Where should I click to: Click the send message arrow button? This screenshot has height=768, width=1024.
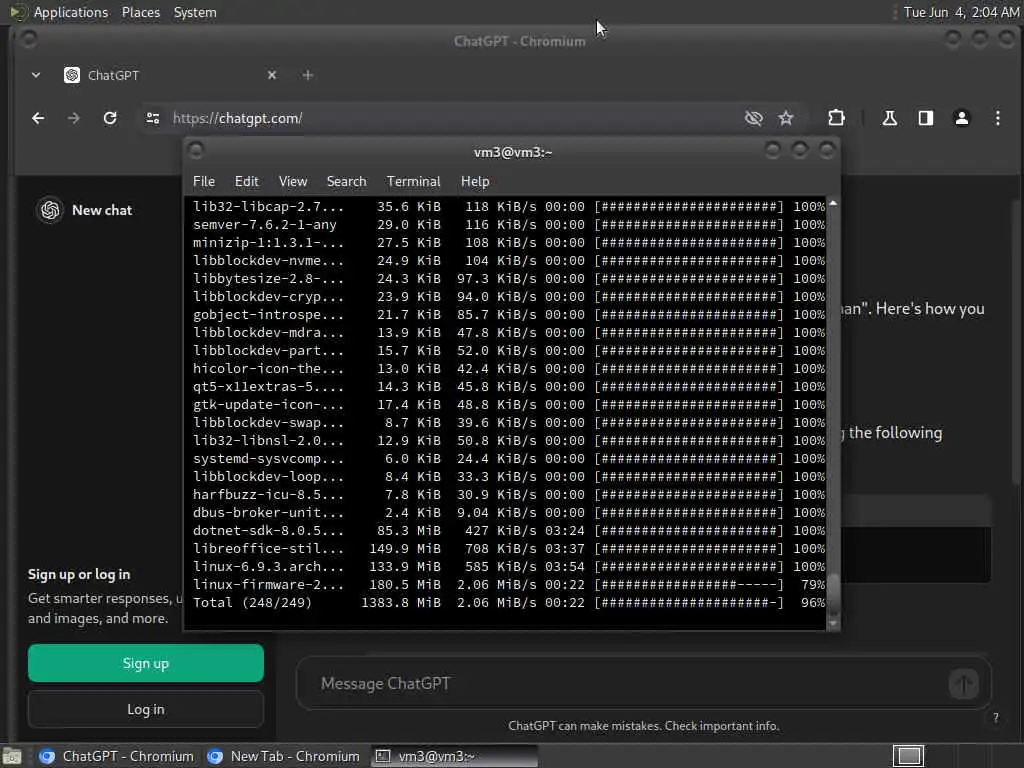click(x=963, y=684)
